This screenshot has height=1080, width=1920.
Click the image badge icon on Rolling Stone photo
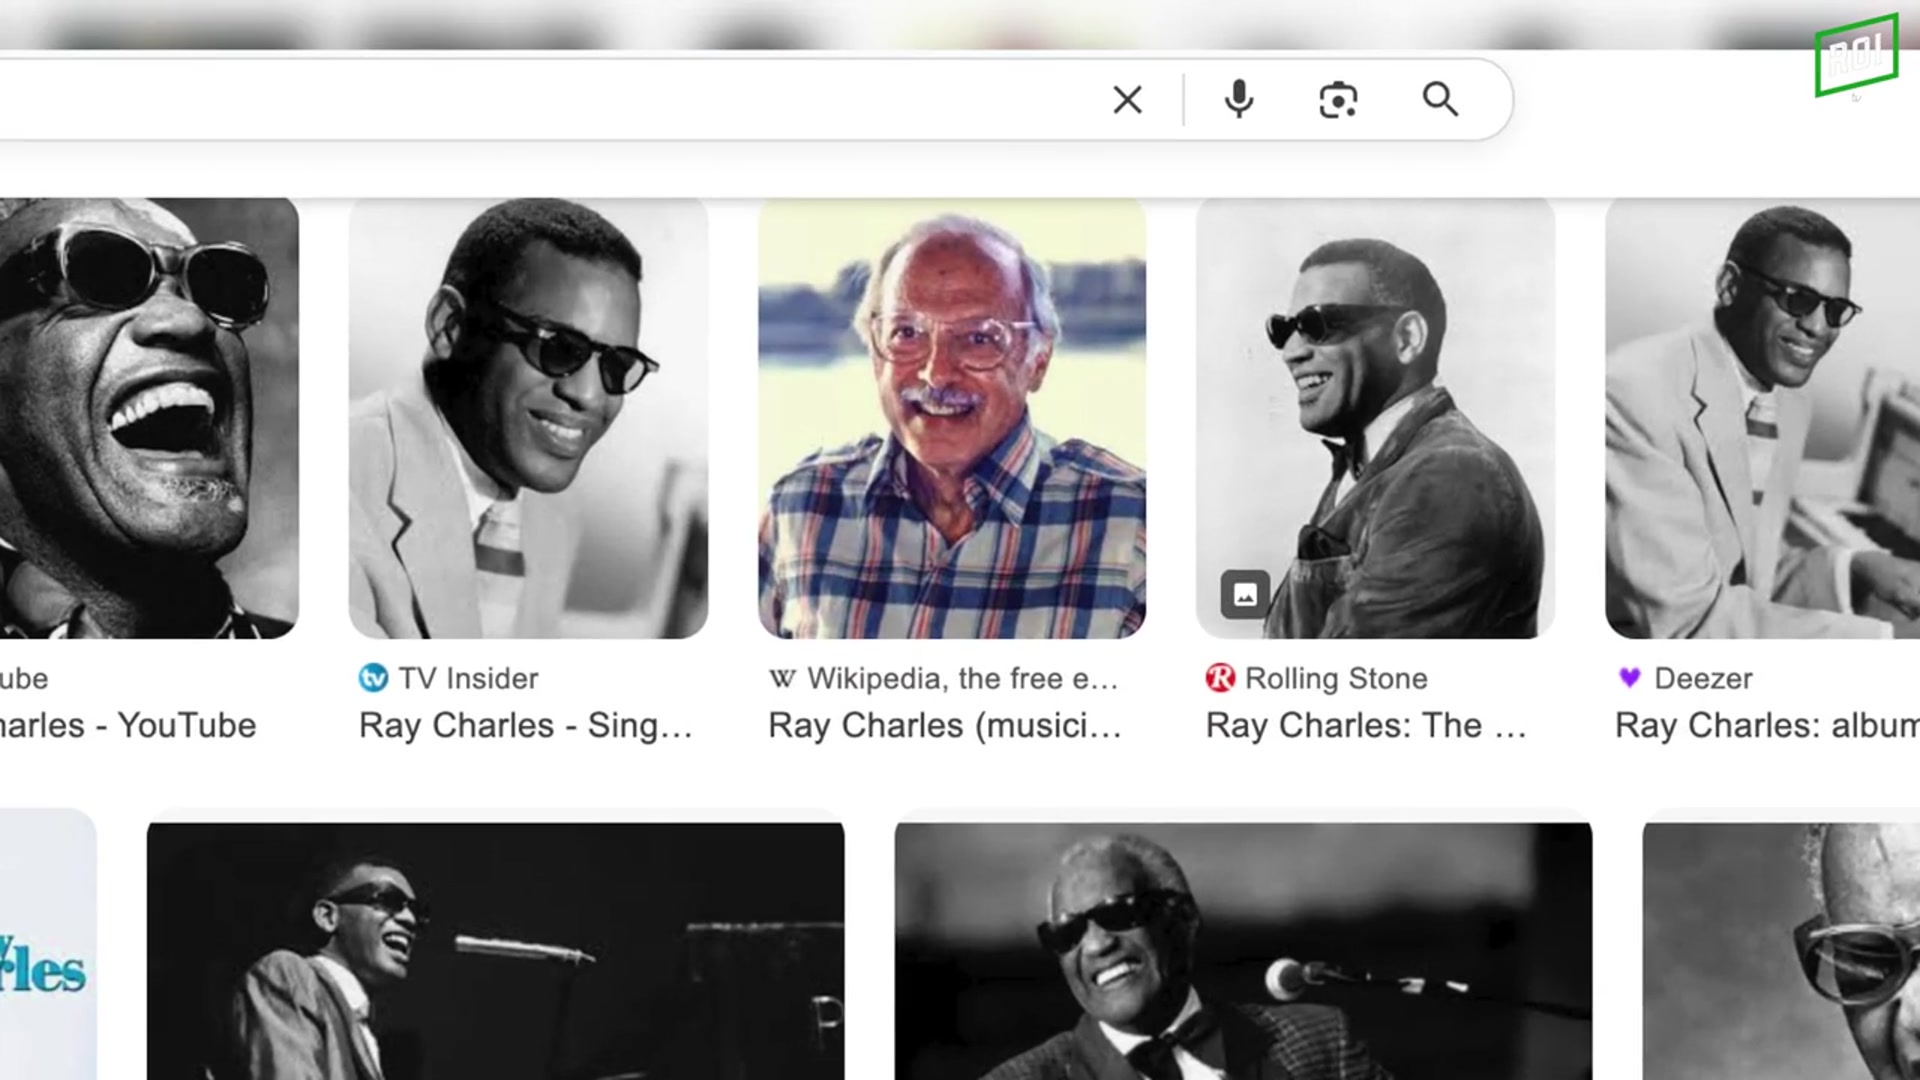(x=1245, y=595)
